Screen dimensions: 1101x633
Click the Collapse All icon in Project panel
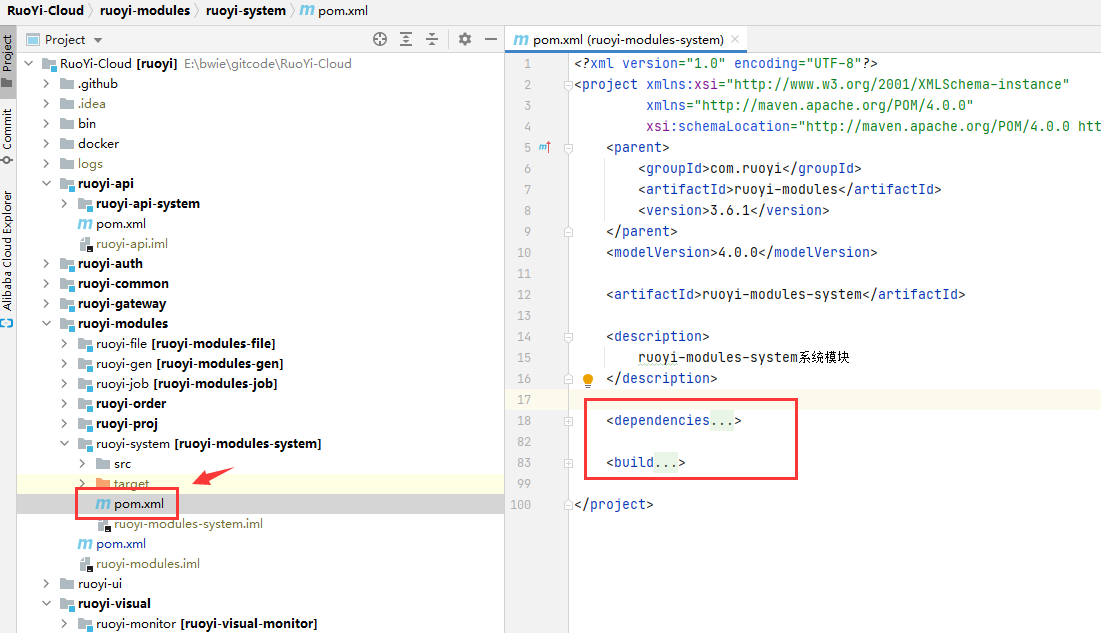432,39
